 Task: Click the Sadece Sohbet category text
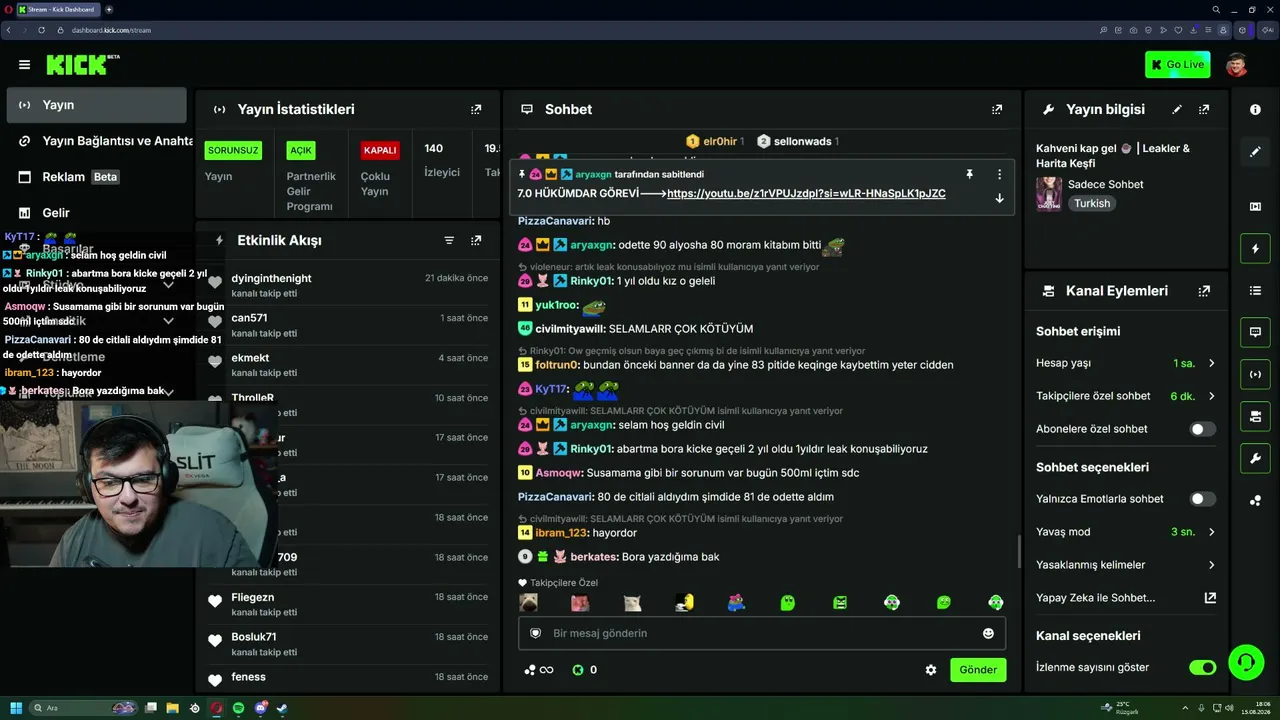coord(1105,184)
